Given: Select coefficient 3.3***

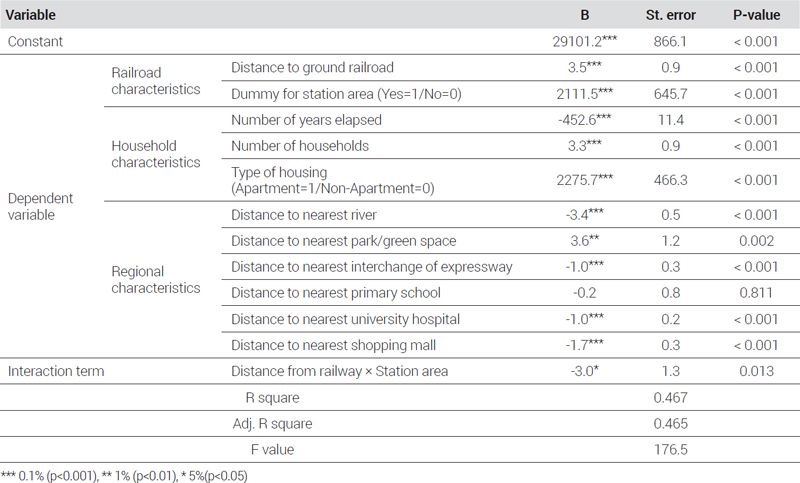Looking at the screenshot, I should pos(585,146).
